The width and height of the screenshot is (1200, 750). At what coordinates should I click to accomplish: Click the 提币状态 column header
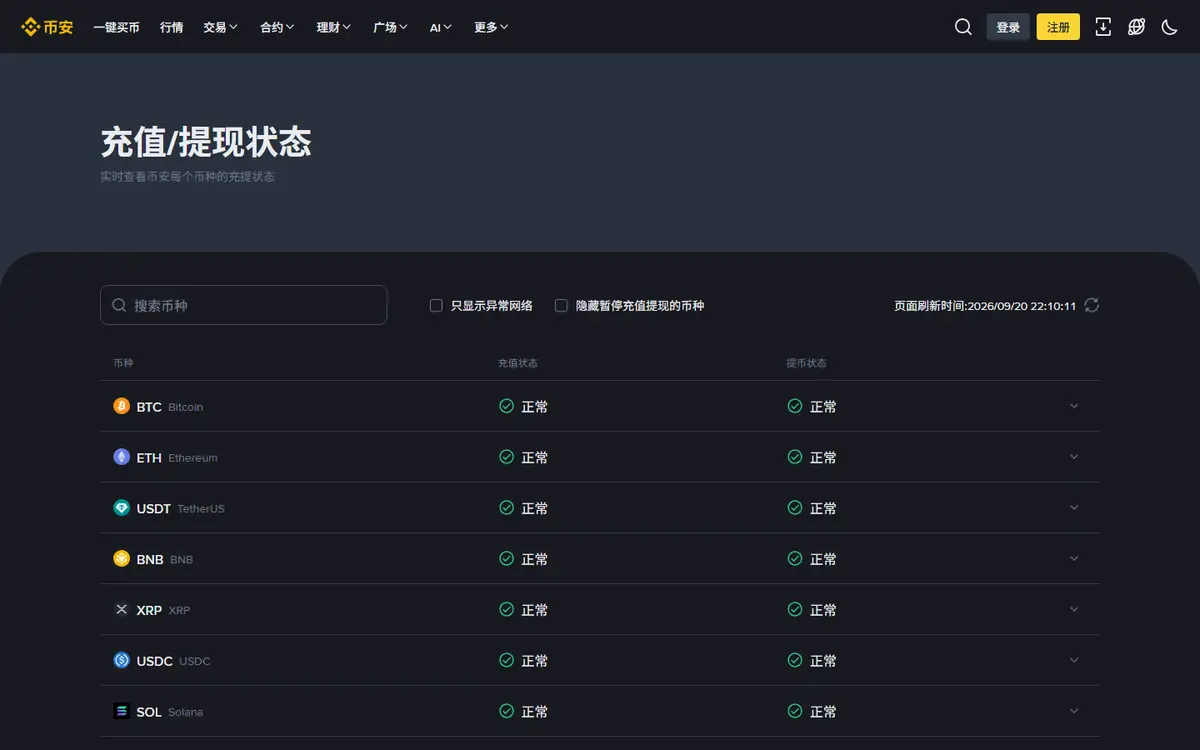tap(806, 363)
